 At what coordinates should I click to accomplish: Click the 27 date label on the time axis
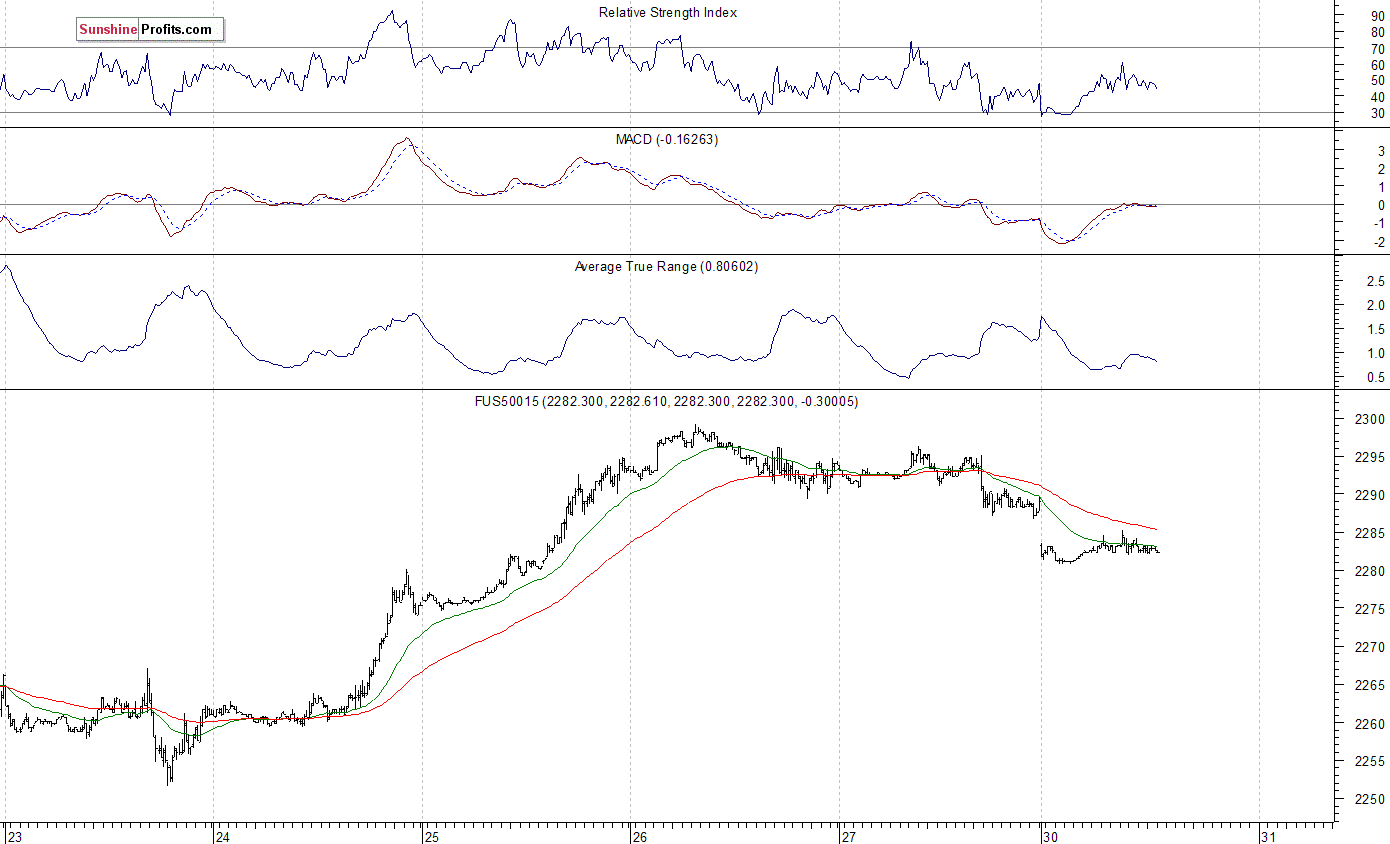(x=848, y=835)
